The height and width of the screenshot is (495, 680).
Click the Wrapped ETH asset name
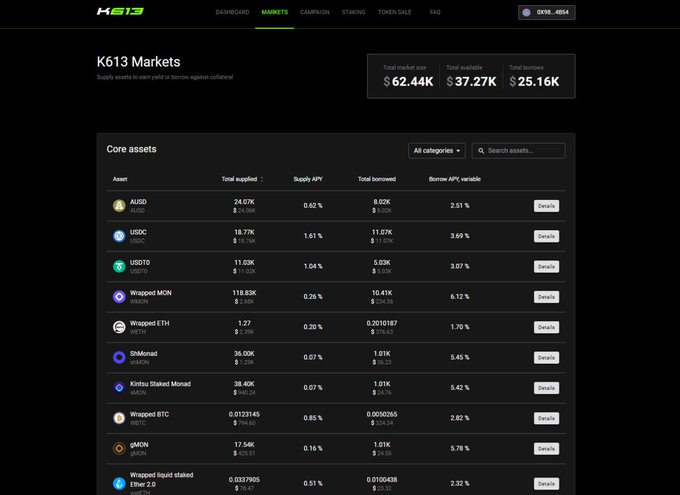tap(150, 323)
